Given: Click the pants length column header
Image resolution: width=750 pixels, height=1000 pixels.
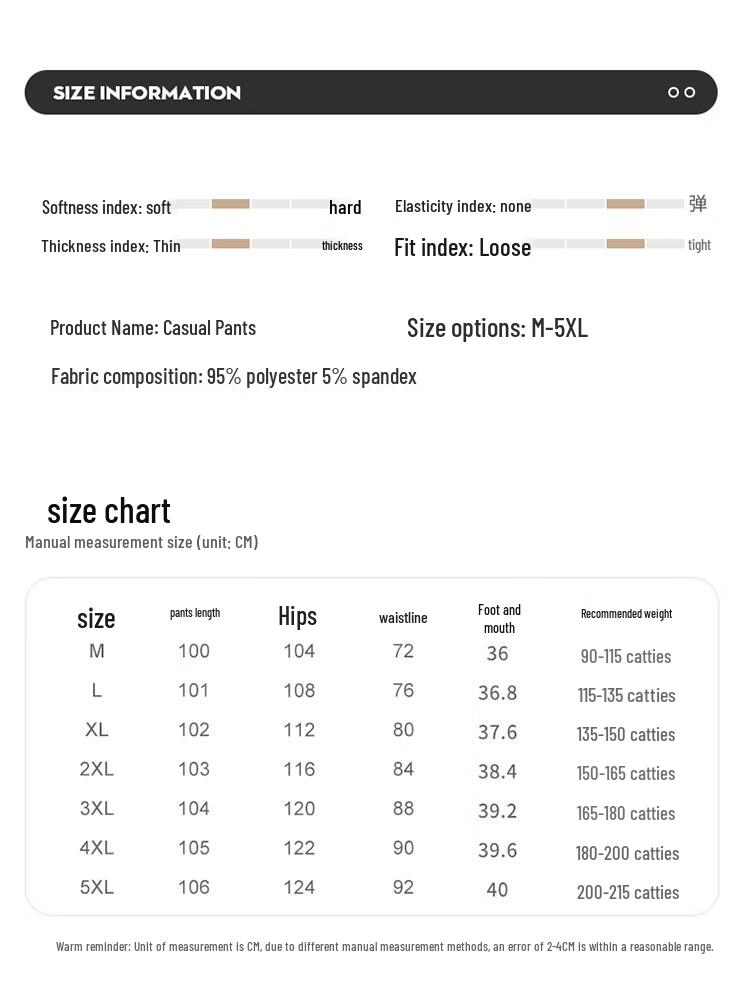Looking at the screenshot, I should (x=195, y=613).
